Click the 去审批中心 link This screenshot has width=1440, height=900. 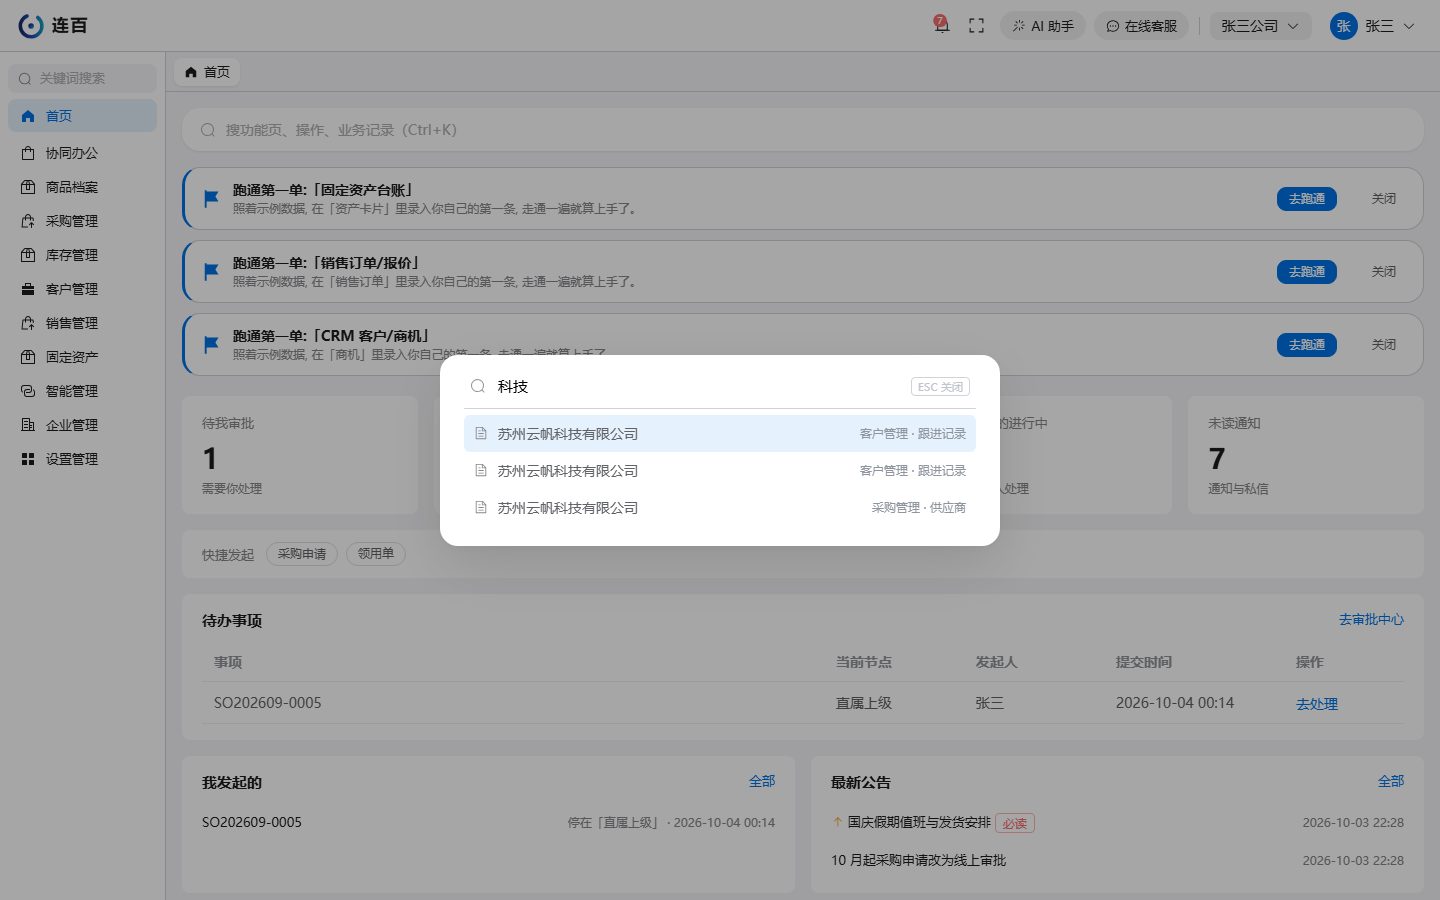pyautogui.click(x=1371, y=620)
